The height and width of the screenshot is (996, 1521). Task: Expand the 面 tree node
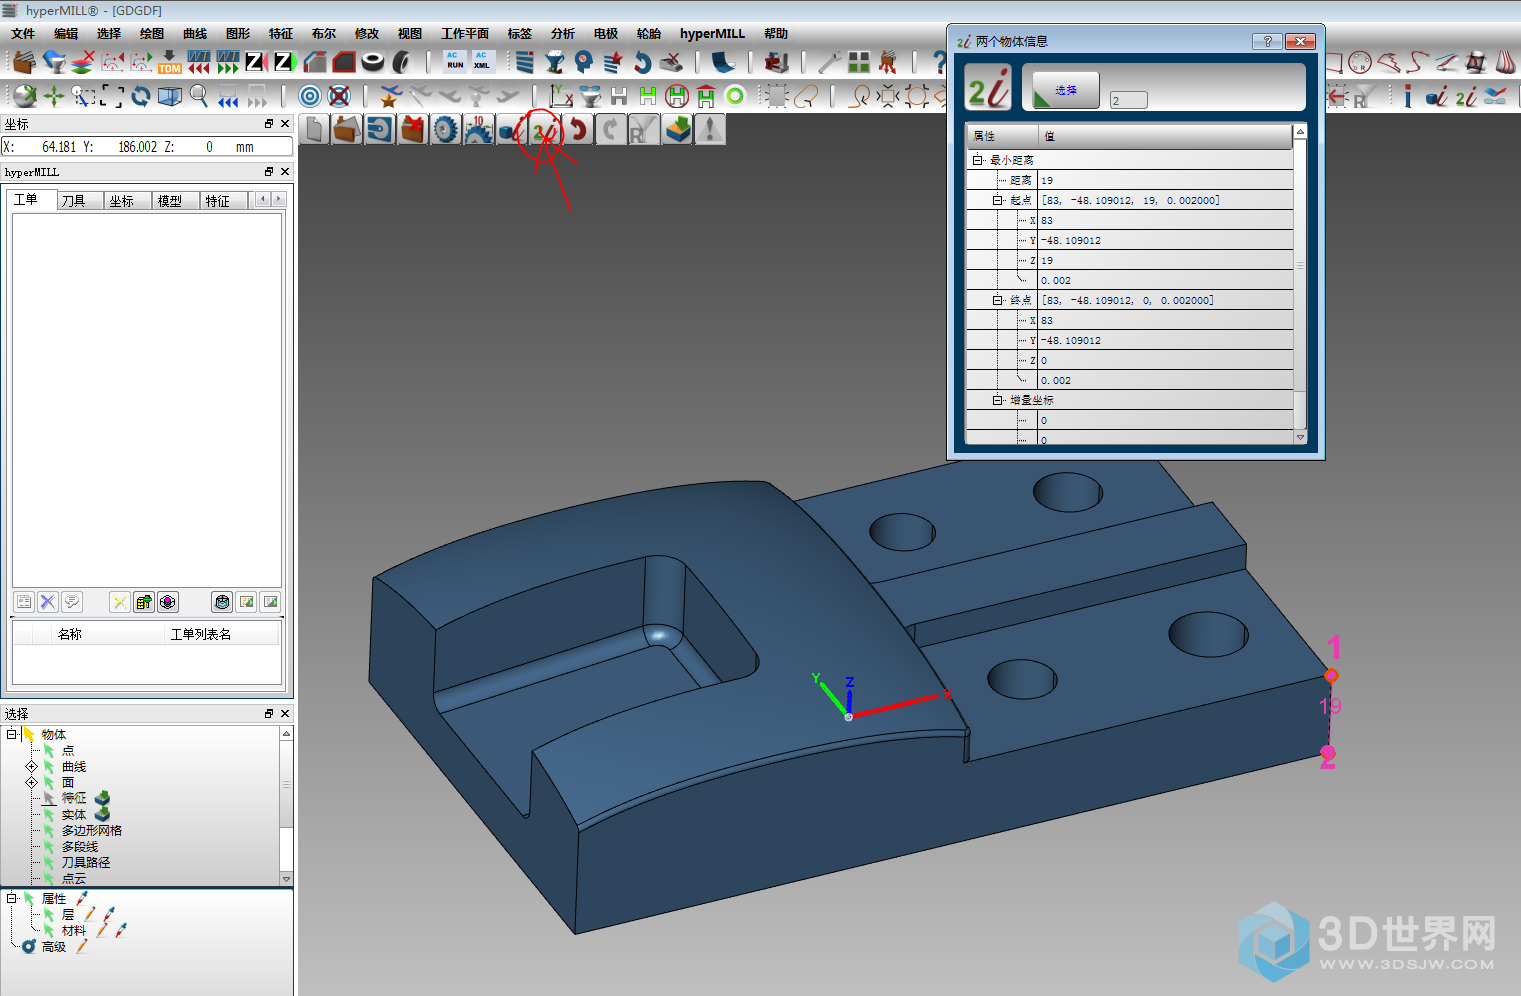(31, 782)
